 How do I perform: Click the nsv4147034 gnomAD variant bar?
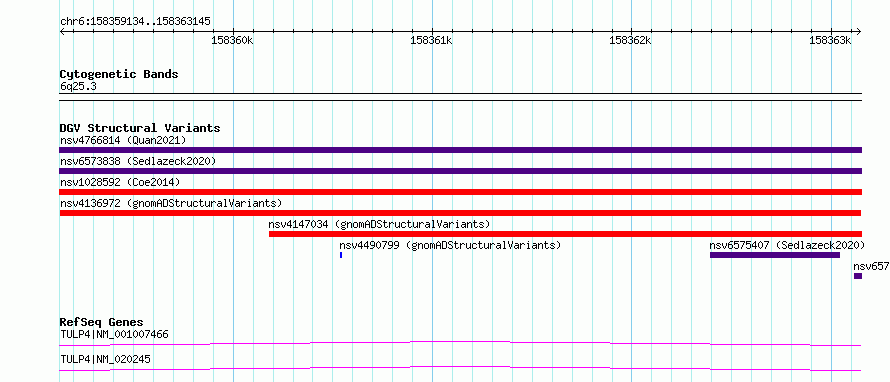click(x=565, y=234)
